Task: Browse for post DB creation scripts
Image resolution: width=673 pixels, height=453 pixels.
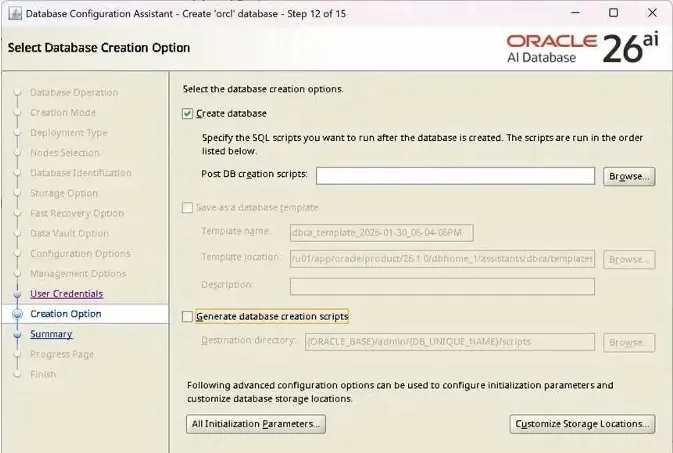Action: point(629,176)
